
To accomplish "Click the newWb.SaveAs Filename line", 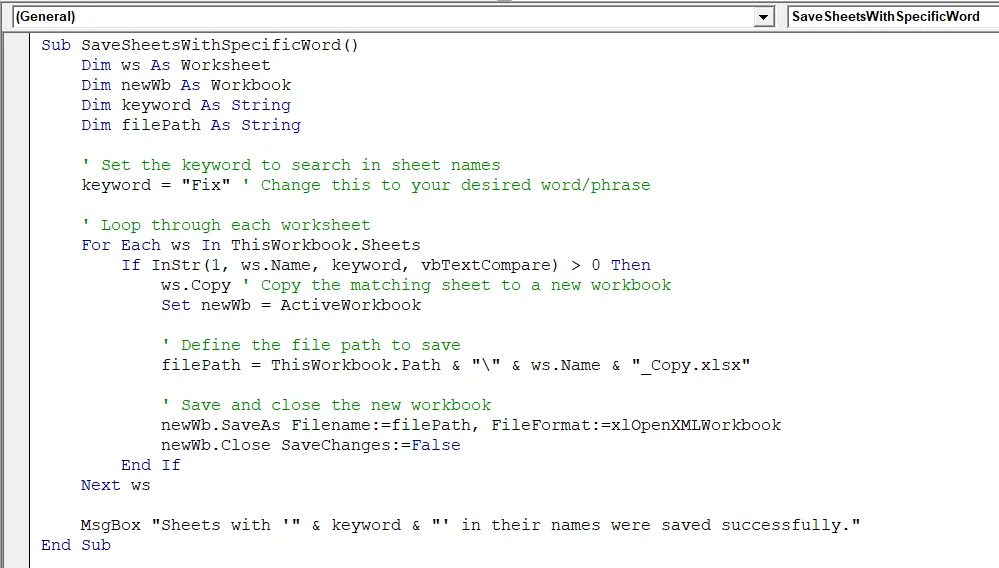I will 471,425.
